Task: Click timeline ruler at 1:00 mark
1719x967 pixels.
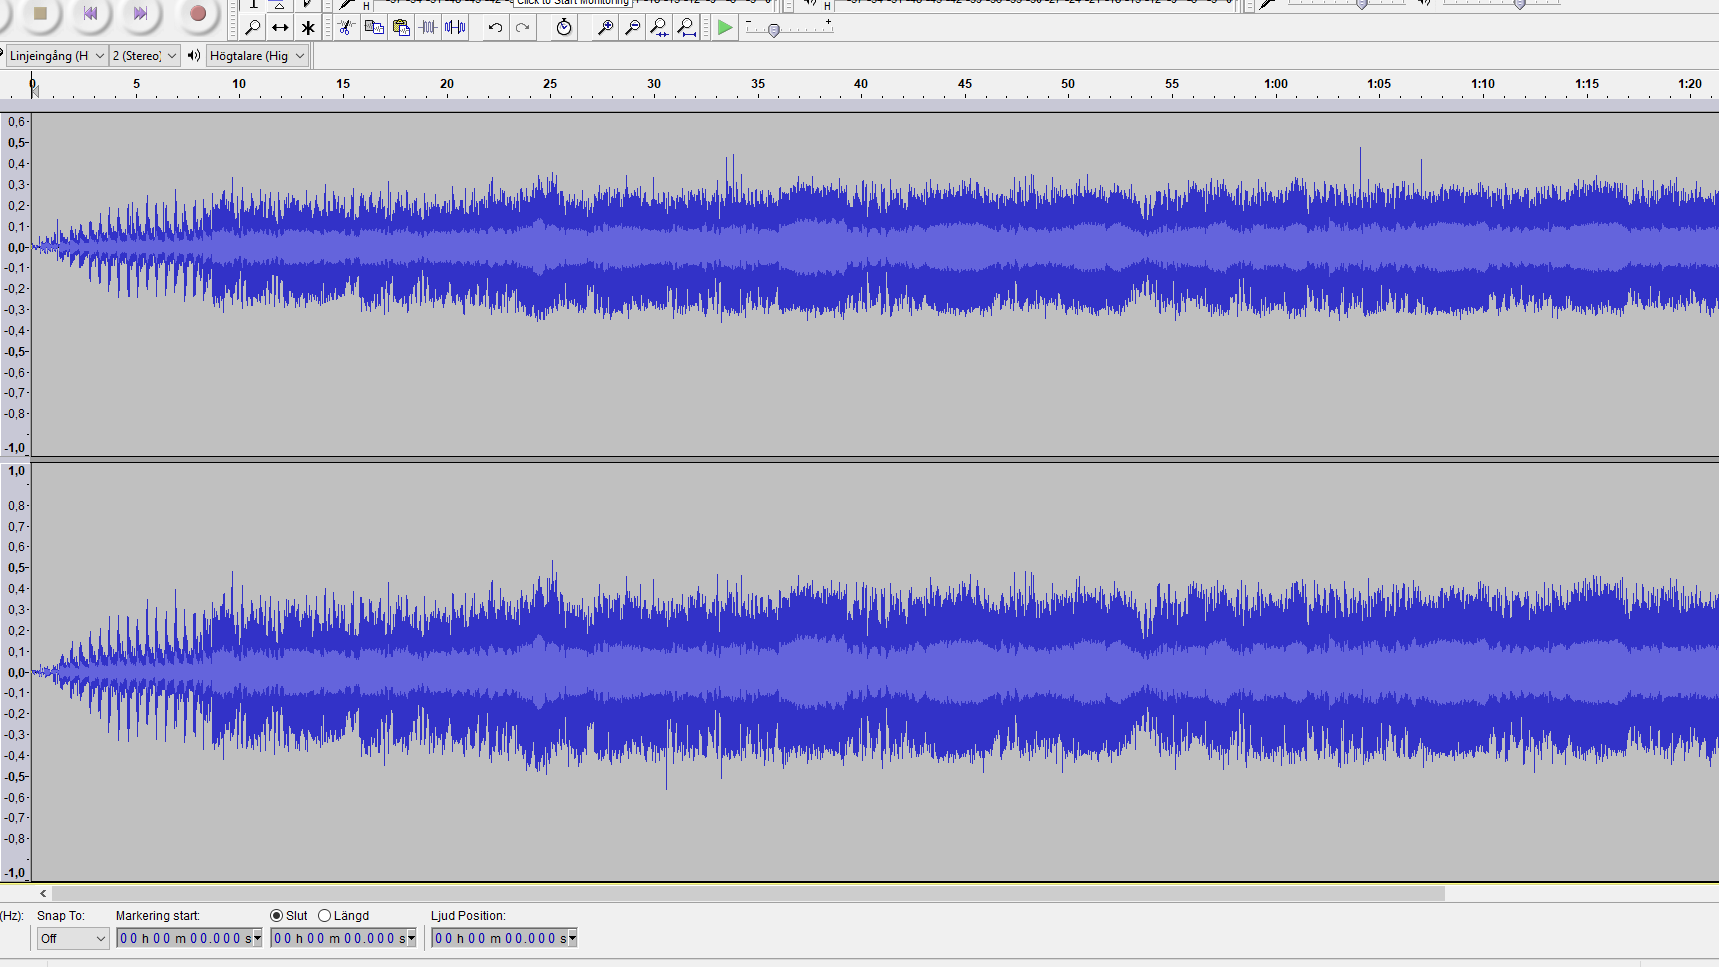Action: pos(1276,85)
